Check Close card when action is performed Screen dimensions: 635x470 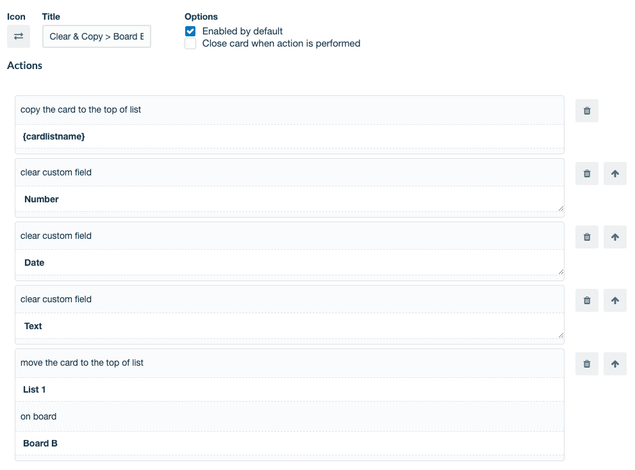coord(190,43)
